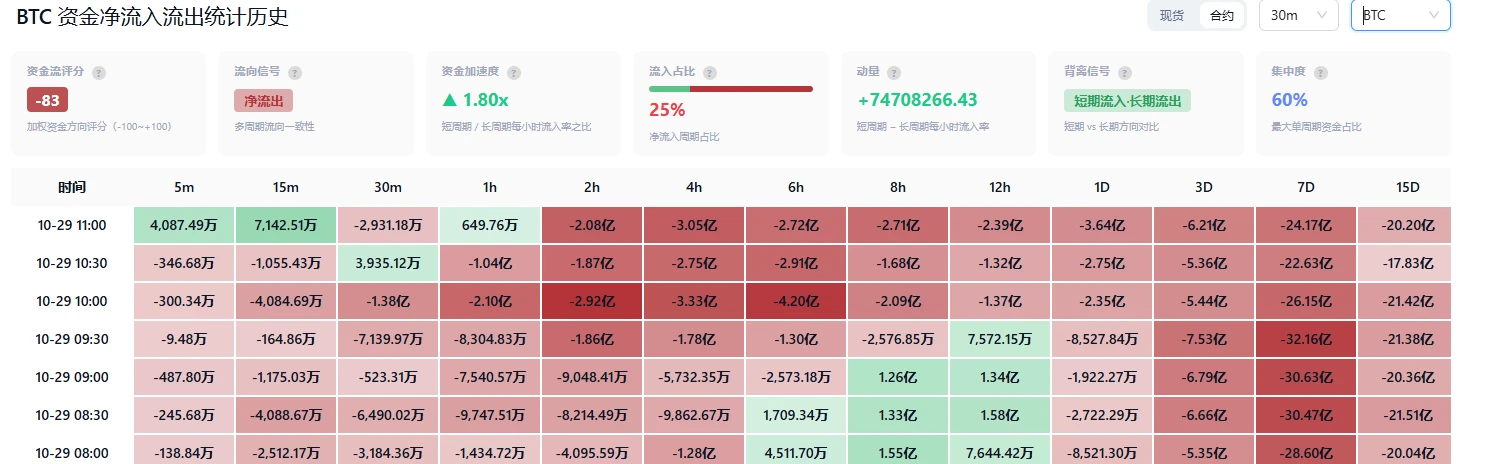Click the 短期流入·长期流出 badge
The width and height of the screenshot is (1506, 464).
coord(1127,100)
